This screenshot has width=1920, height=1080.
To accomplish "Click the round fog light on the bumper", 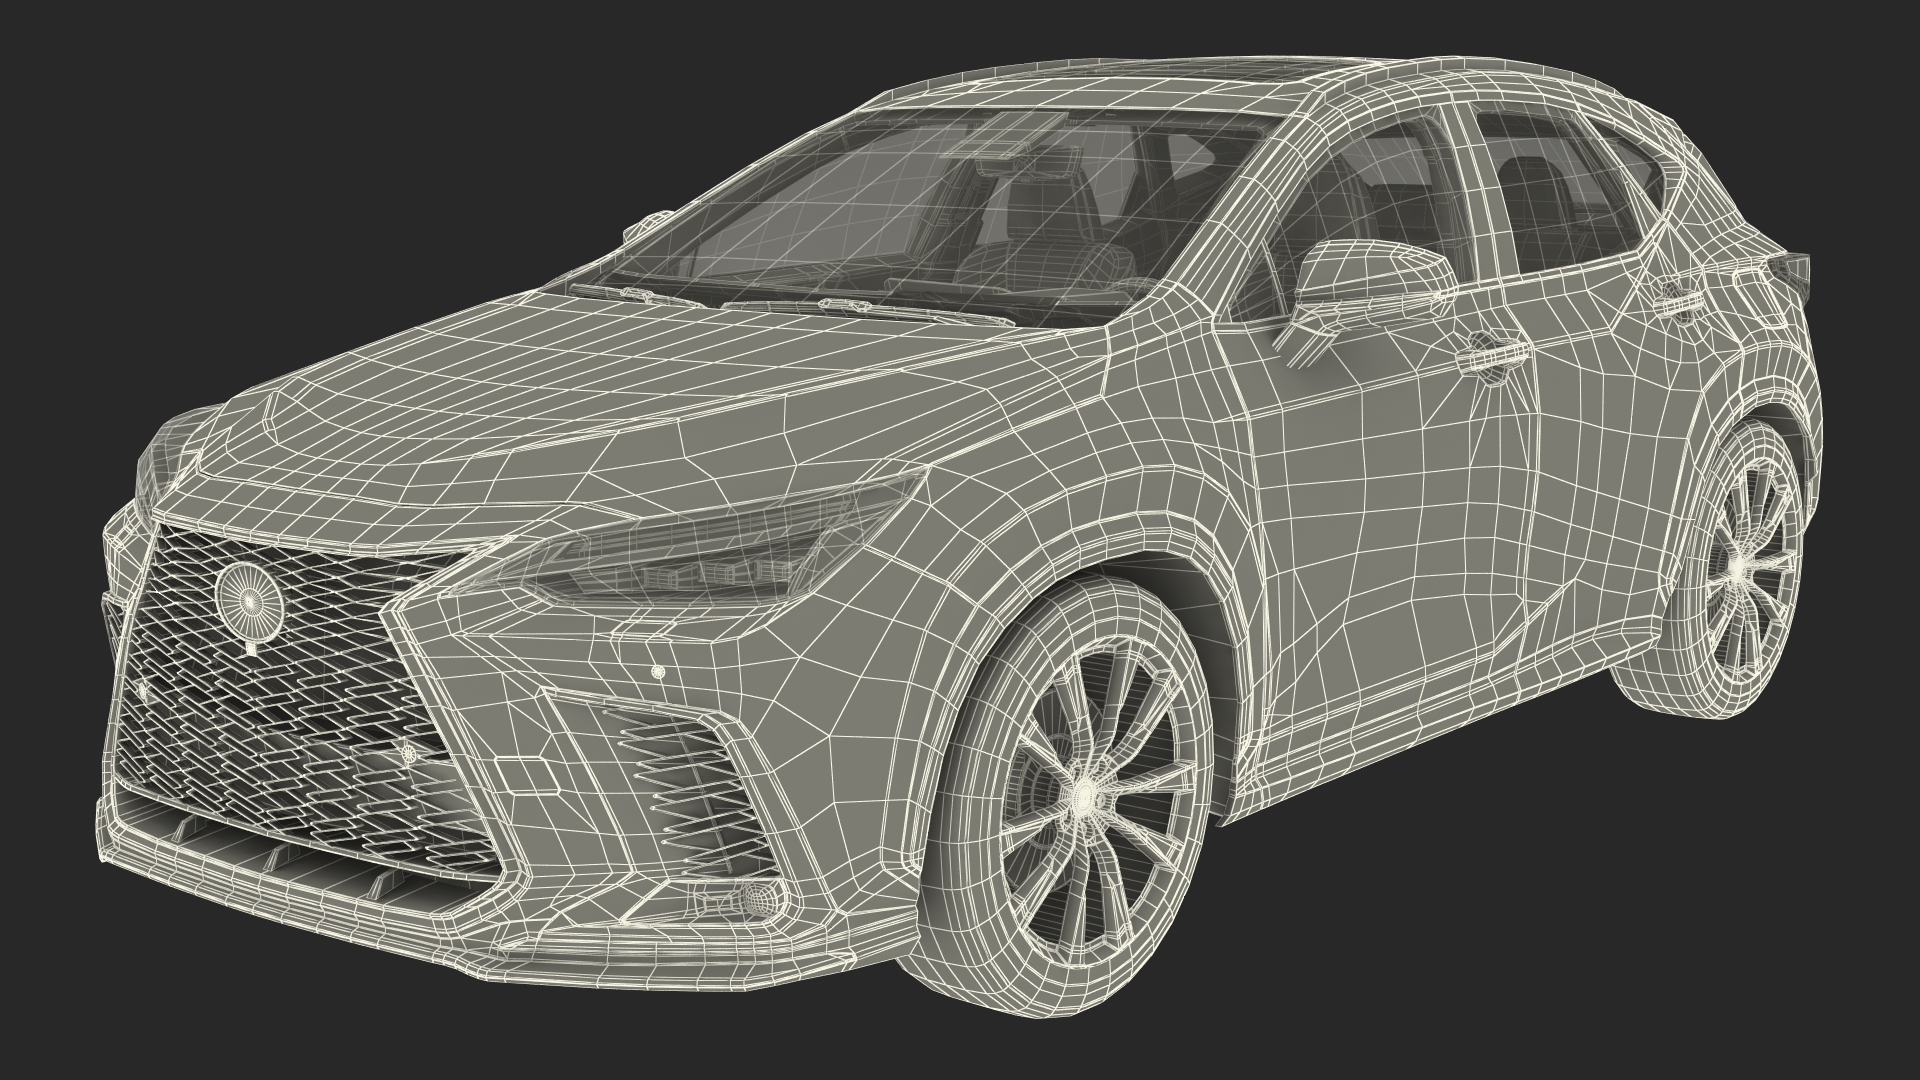I will point(762,900).
